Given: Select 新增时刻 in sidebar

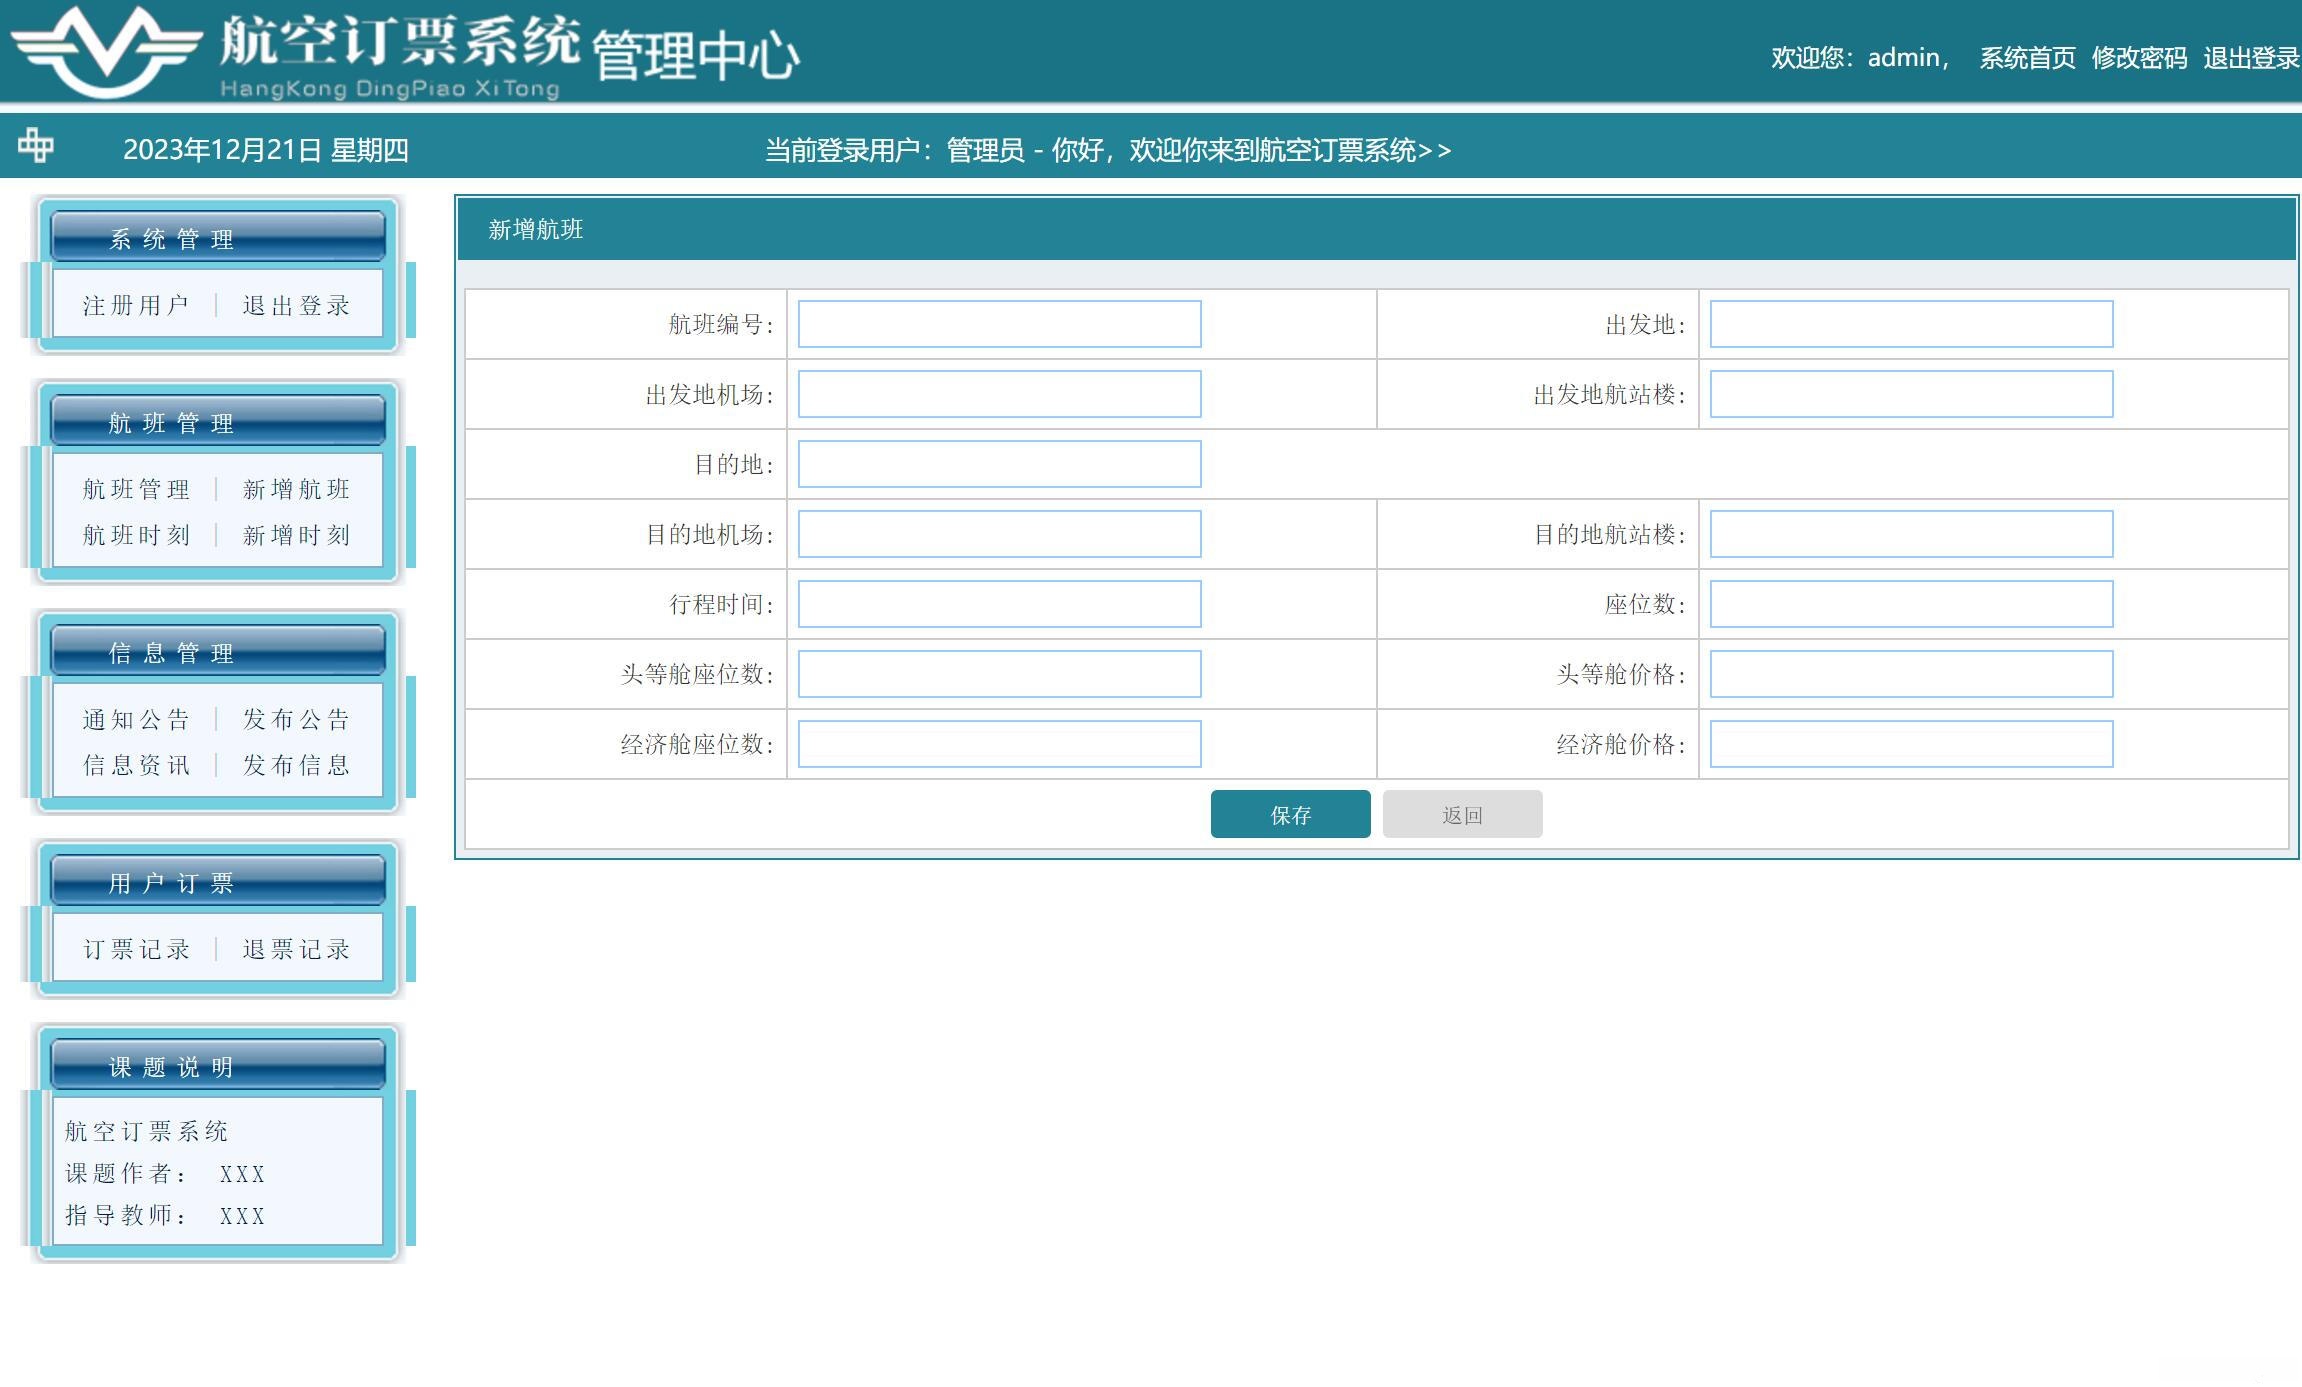Looking at the screenshot, I should 296,535.
